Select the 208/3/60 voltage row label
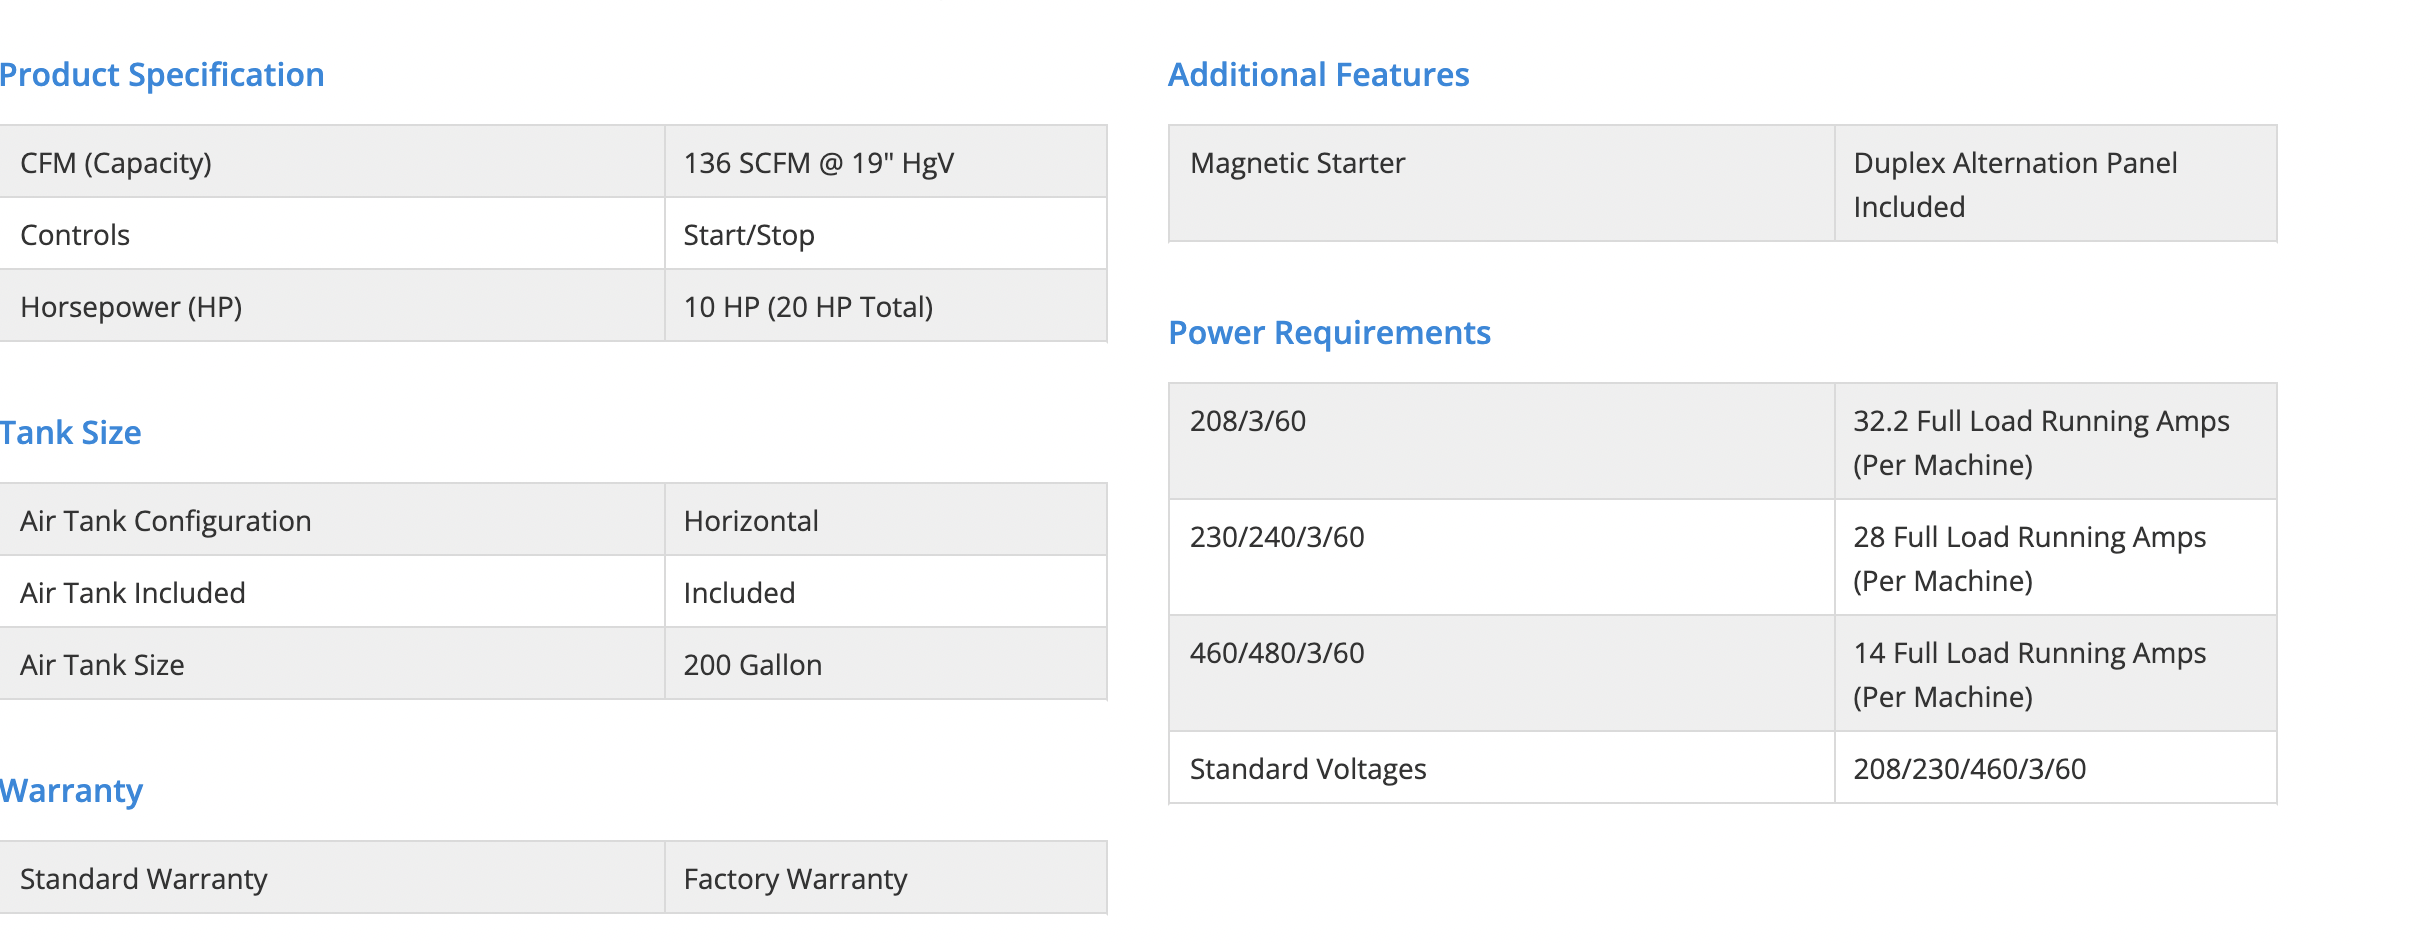This screenshot has width=2430, height=944. pos(1247,421)
